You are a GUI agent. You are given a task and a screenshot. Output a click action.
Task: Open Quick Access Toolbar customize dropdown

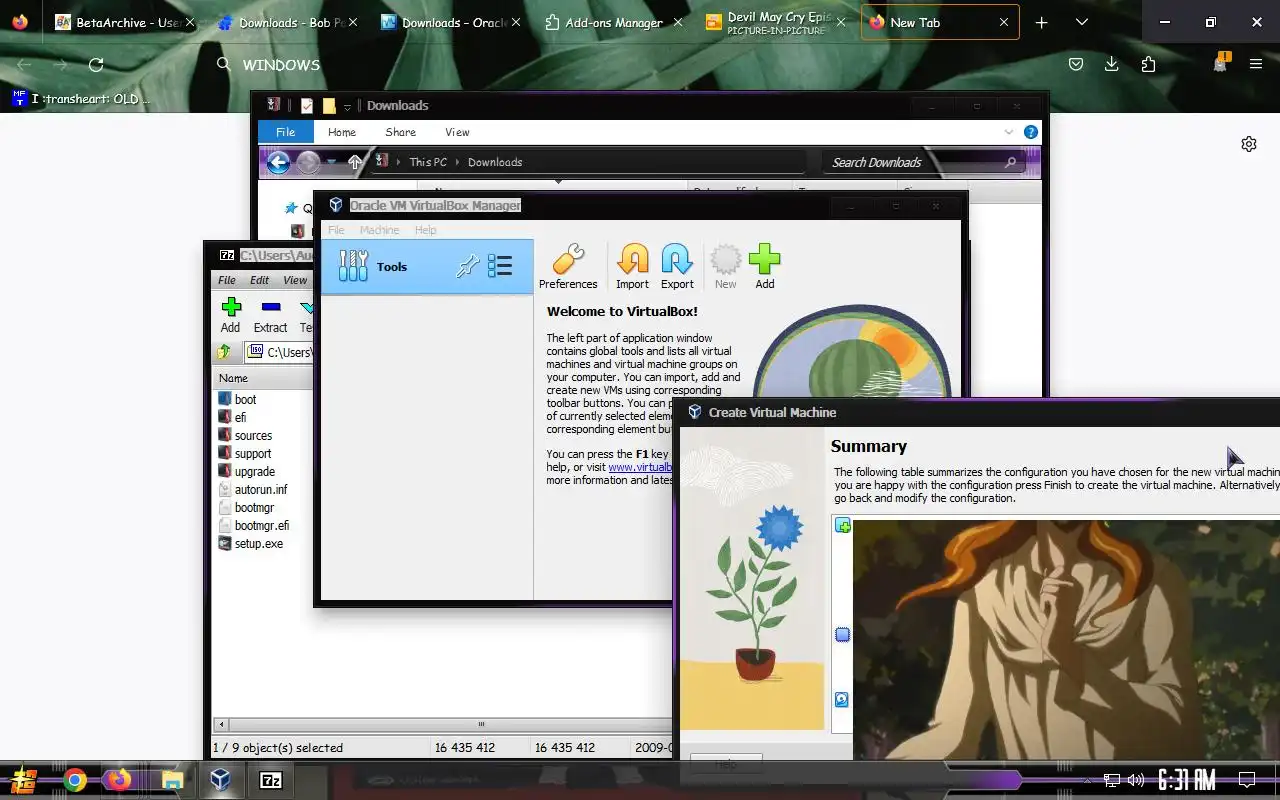click(x=347, y=106)
